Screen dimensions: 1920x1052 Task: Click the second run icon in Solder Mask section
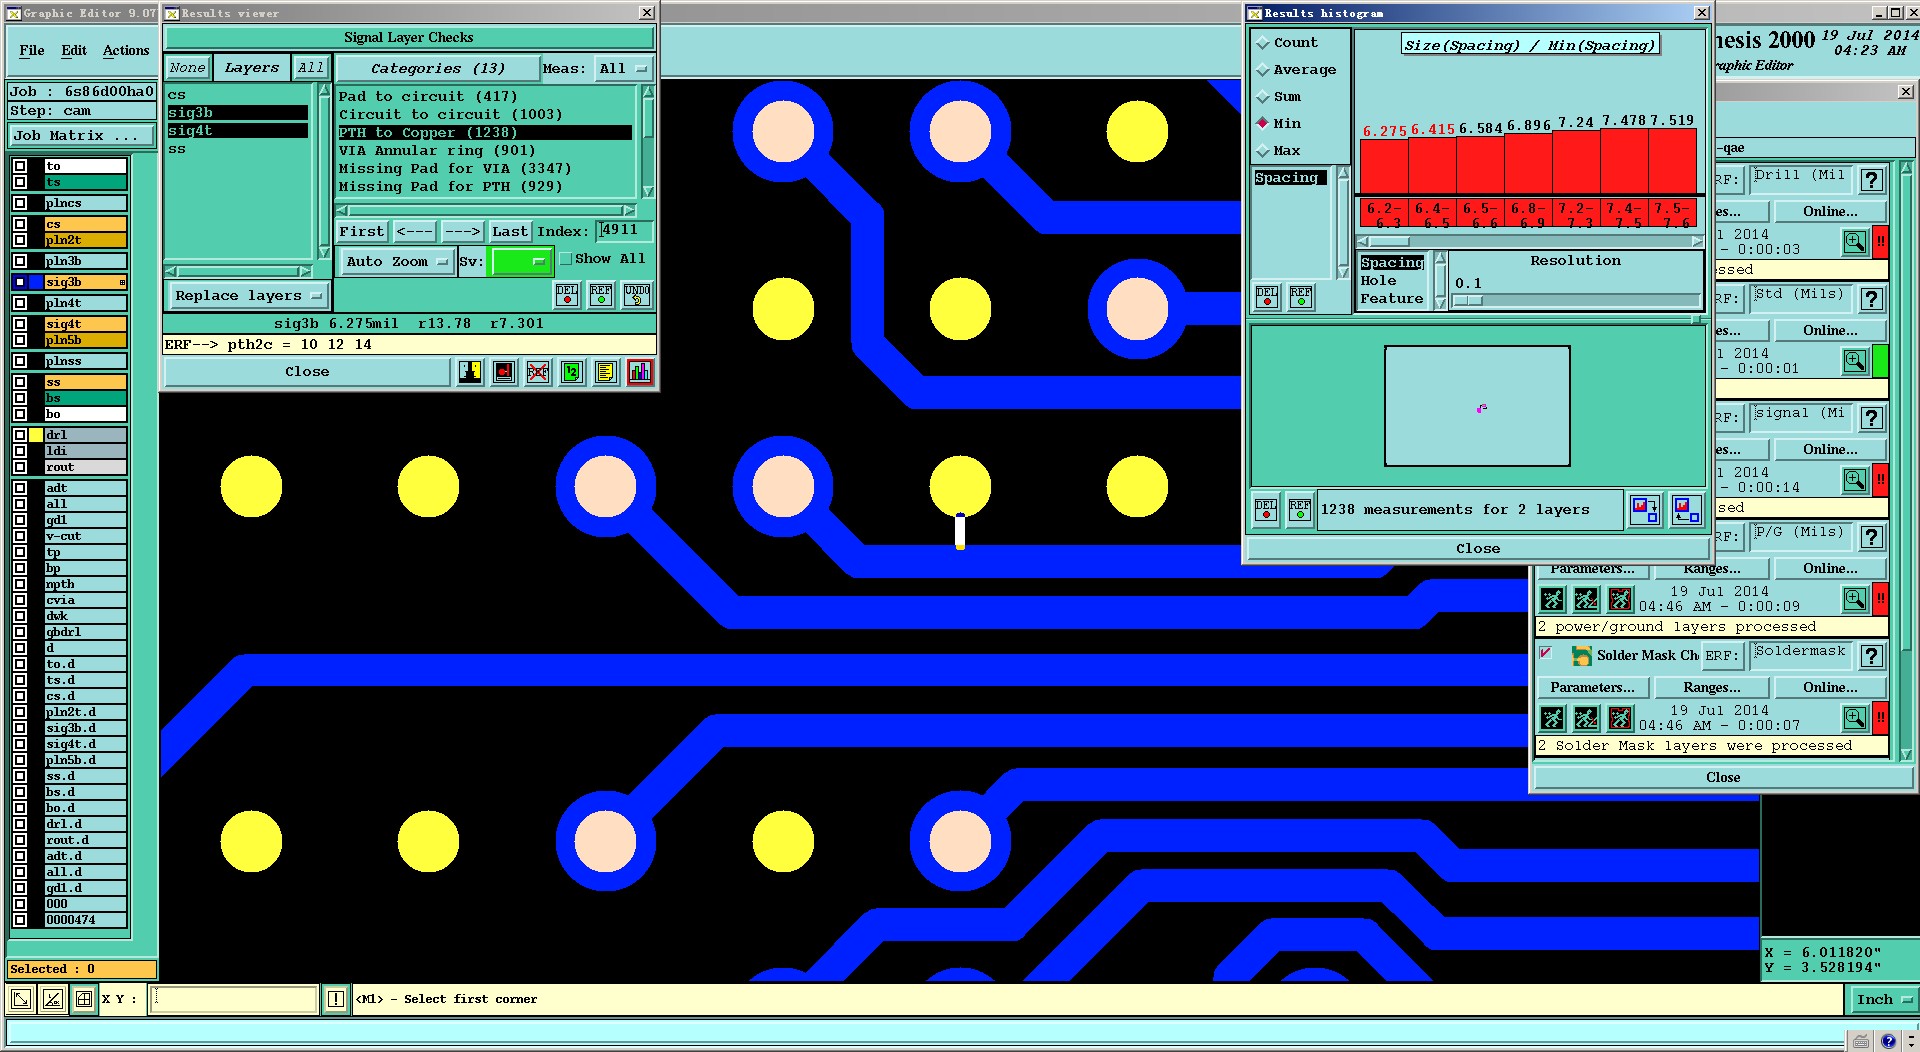pos(1586,718)
